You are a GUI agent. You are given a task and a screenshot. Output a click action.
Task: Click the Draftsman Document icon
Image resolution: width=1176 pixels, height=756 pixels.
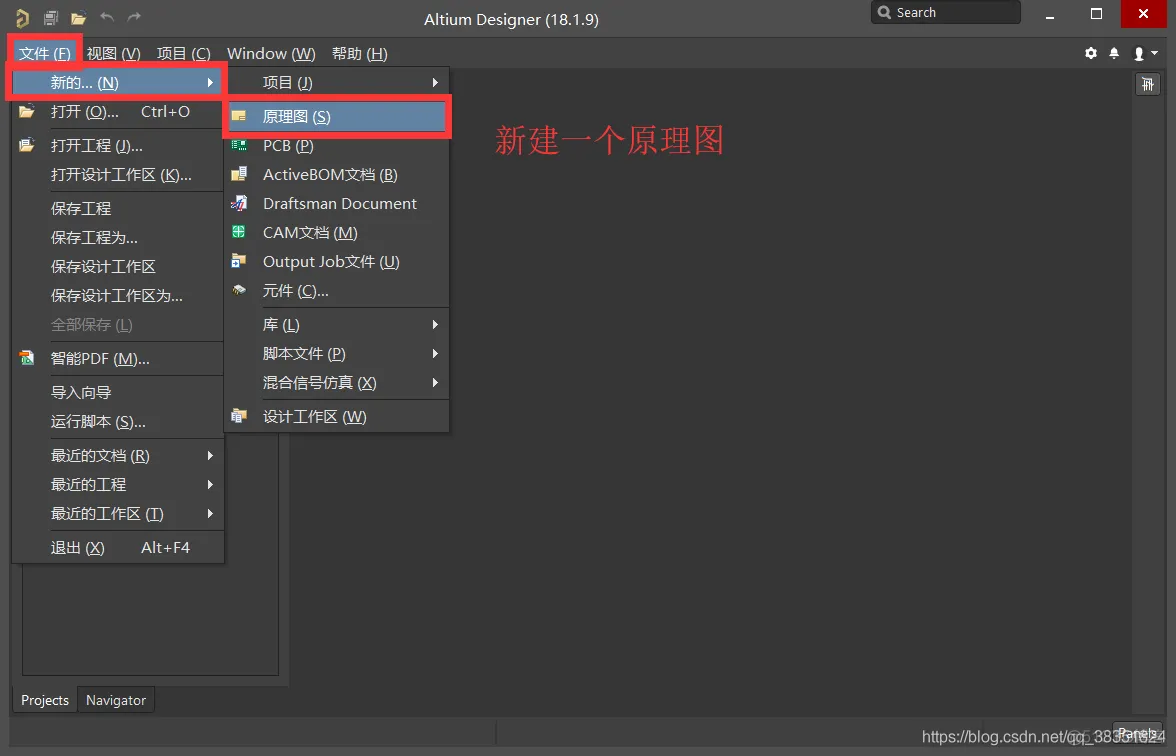[238, 203]
